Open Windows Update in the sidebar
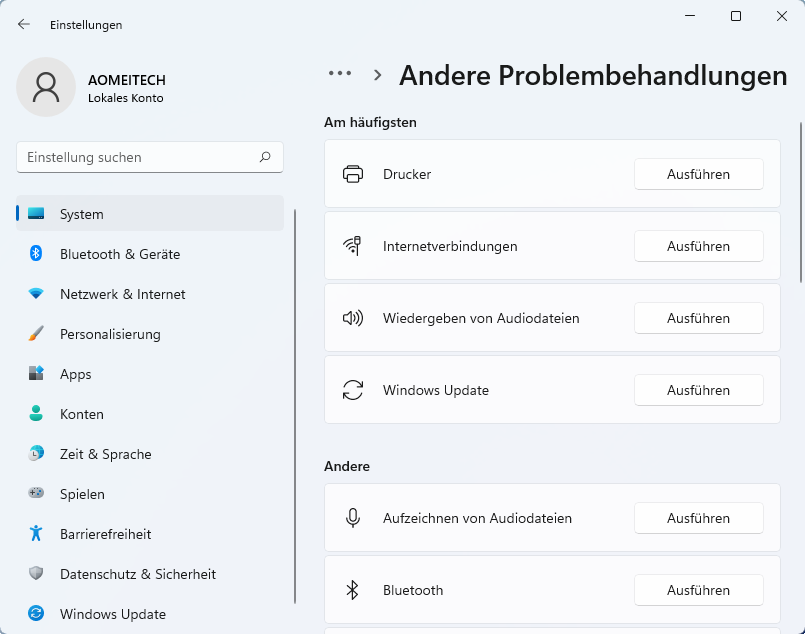The width and height of the screenshot is (805, 634). pyautogui.click(x=112, y=614)
